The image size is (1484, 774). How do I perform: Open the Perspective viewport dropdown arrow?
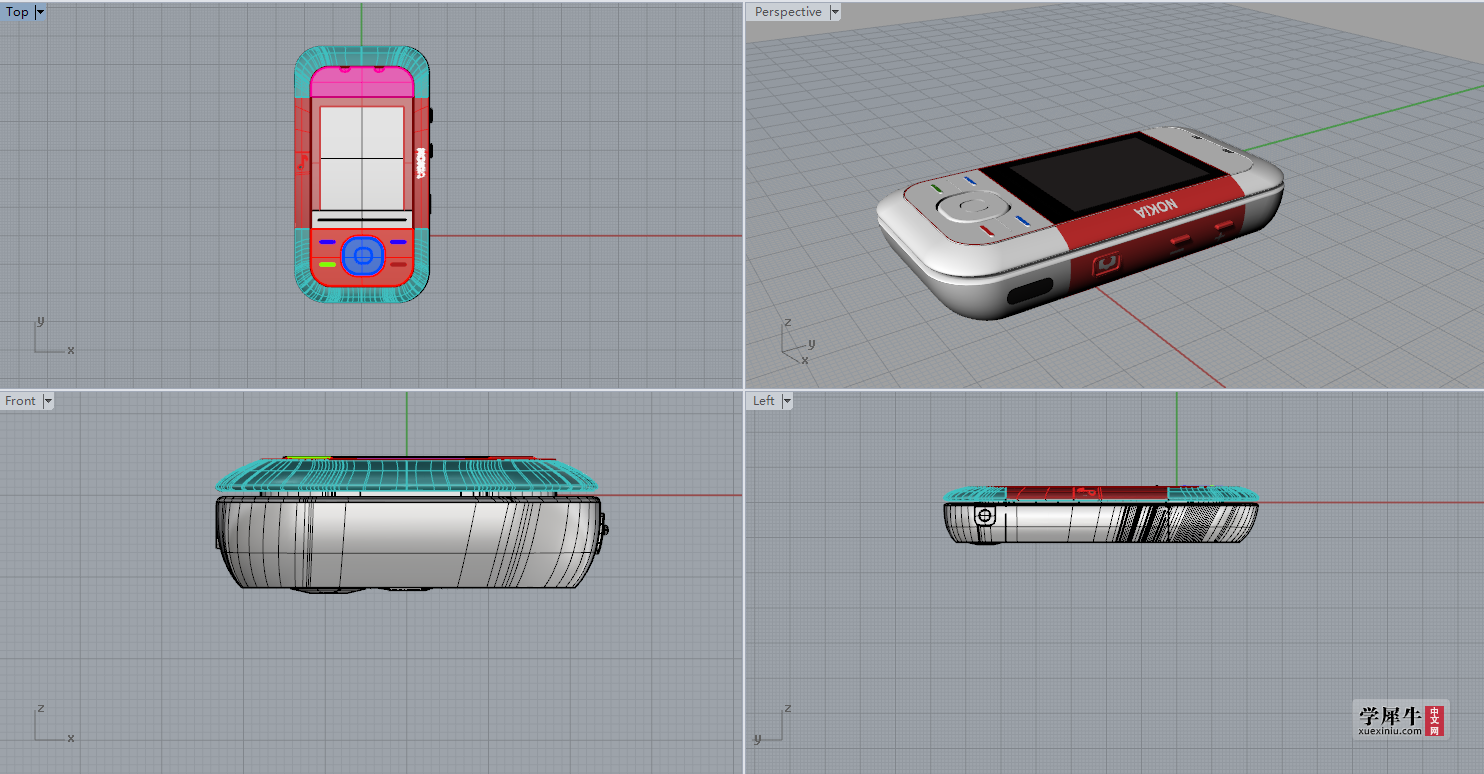[835, 12]
